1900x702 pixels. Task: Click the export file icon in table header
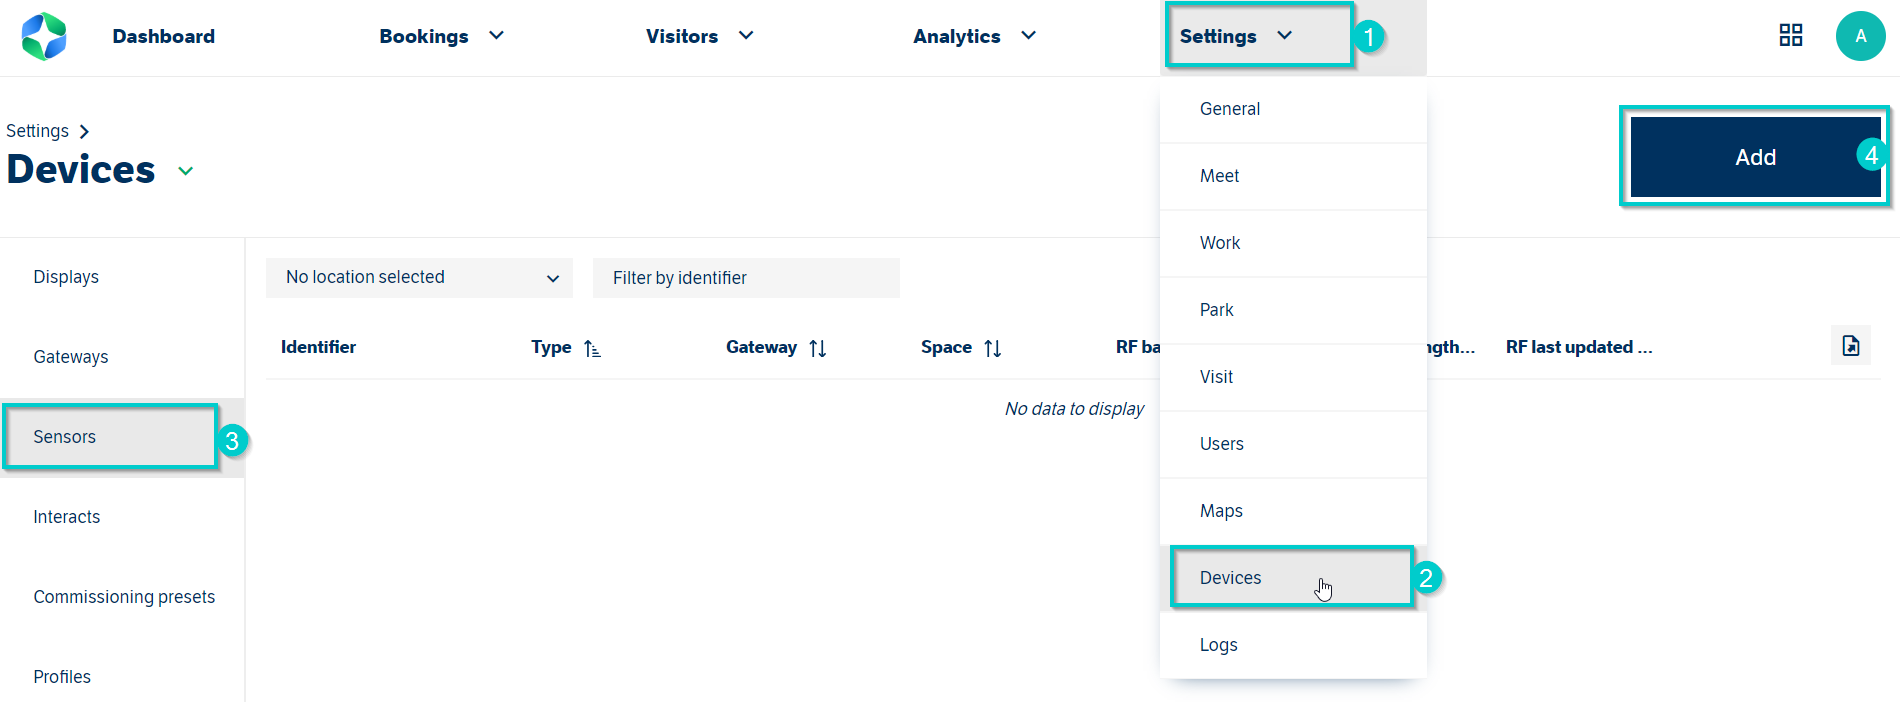point(1850,346)
